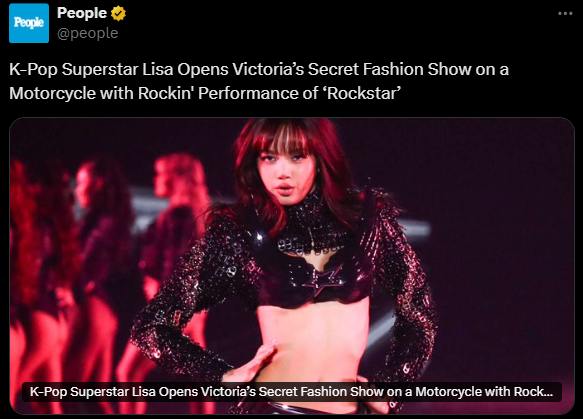
Task: Click the word 'Motorcycle' in tweet text
Action: pyautogui.click(x=52, y=93)
